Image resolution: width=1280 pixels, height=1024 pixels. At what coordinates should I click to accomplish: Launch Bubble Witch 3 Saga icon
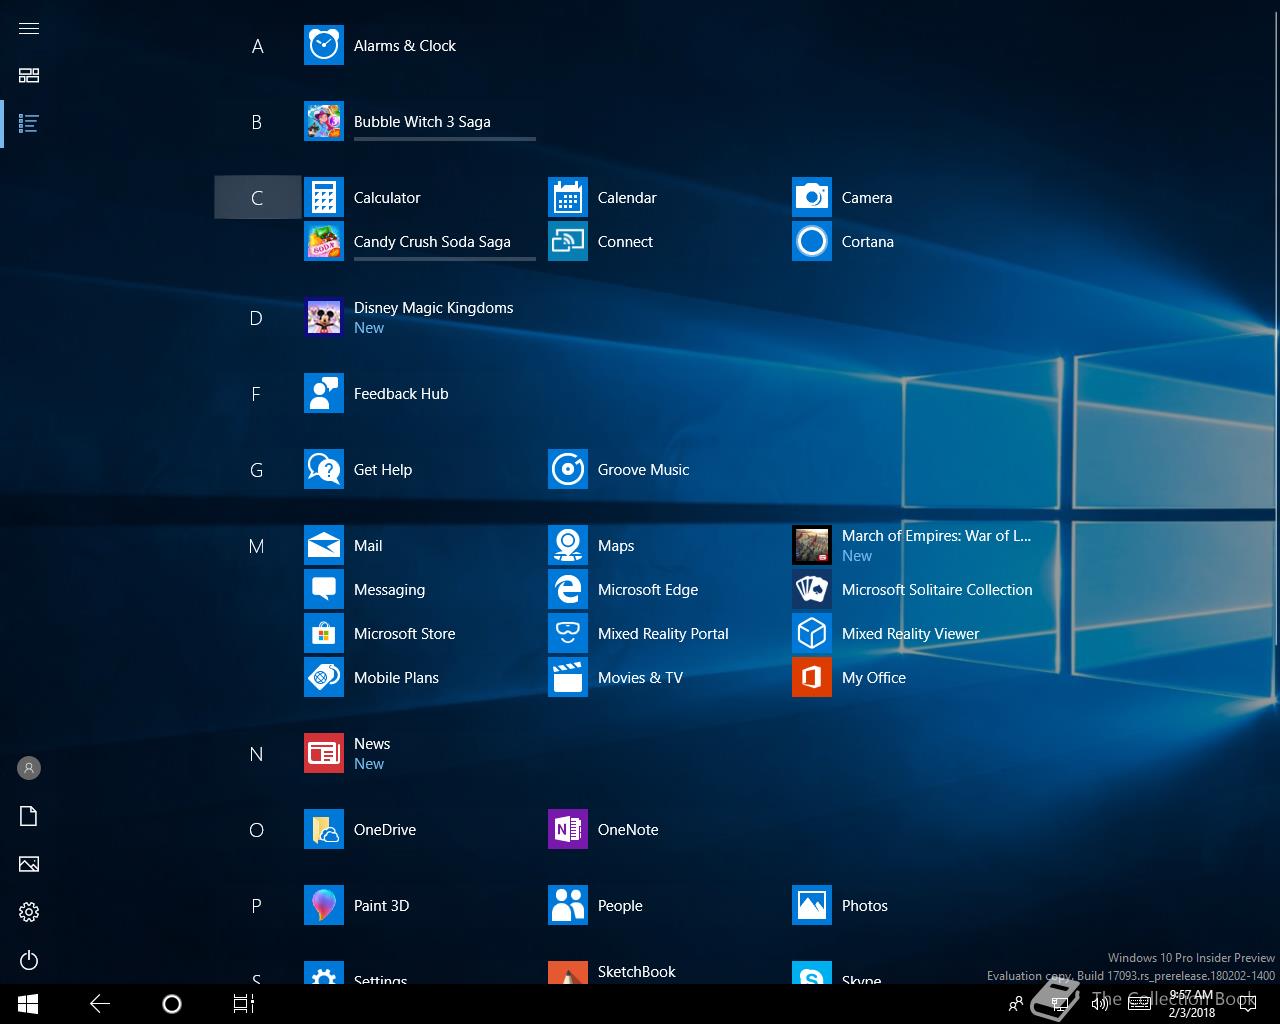tap(323, 122)
